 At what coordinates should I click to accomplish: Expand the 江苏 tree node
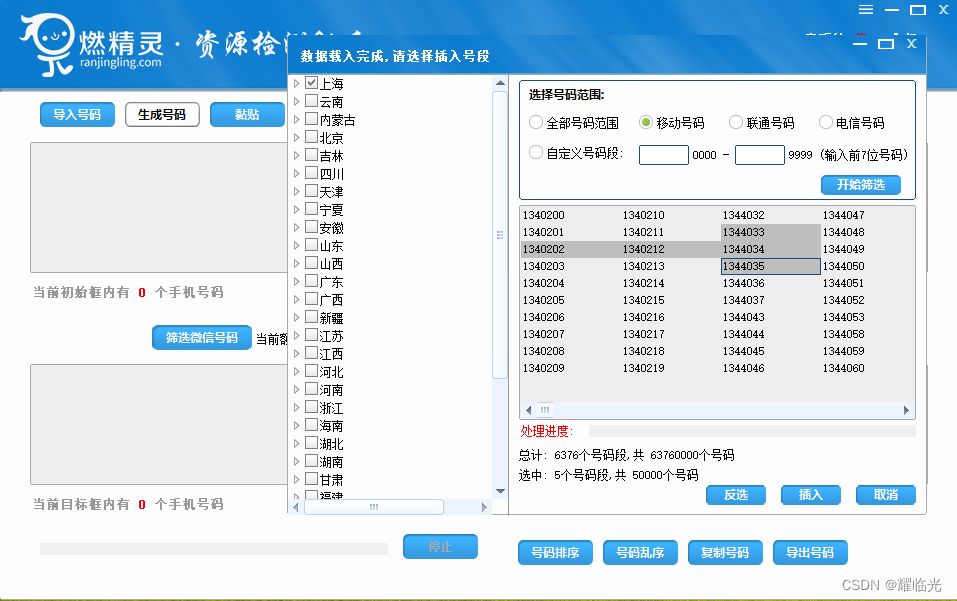[296, 335]
